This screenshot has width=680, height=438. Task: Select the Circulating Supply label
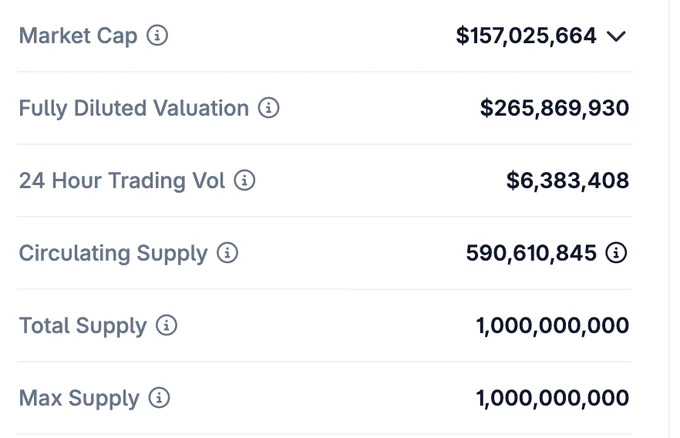[113, 253]
